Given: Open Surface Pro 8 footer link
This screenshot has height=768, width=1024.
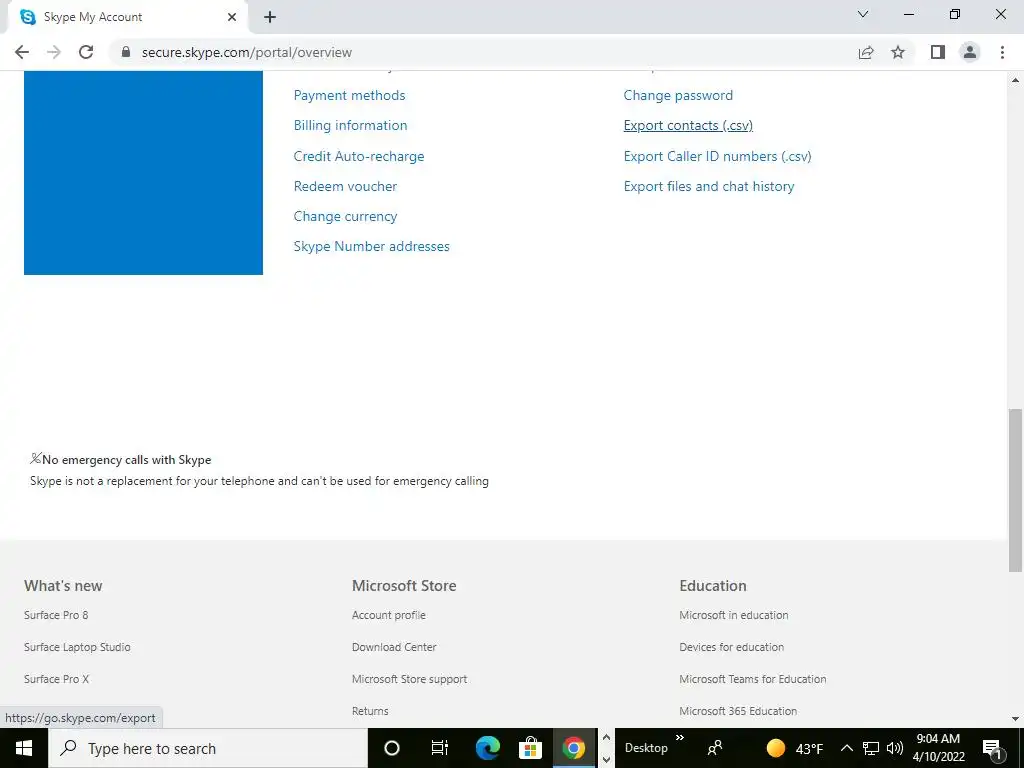Looking at the screenshot, I should (x=56, y=615).
